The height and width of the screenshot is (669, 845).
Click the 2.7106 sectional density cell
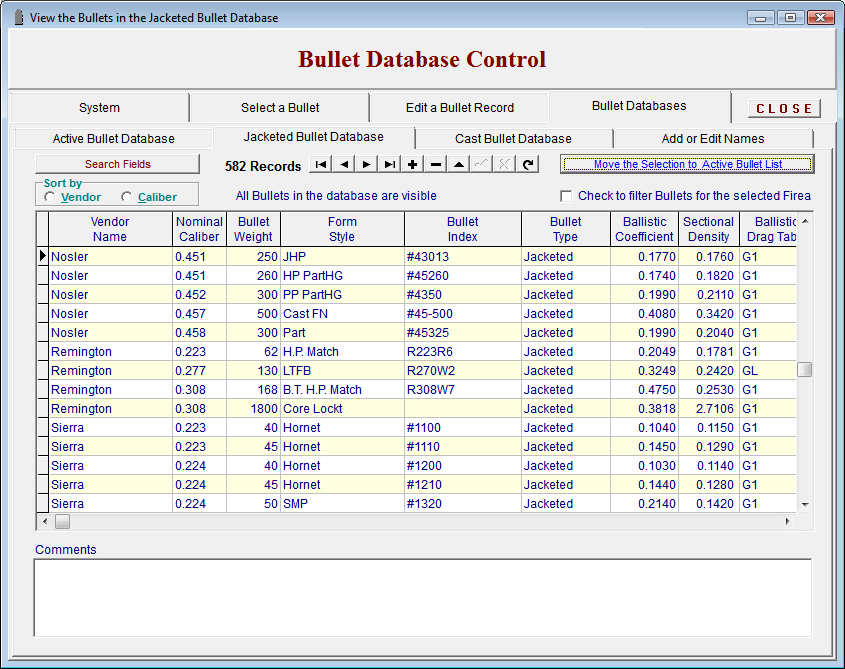709,409
